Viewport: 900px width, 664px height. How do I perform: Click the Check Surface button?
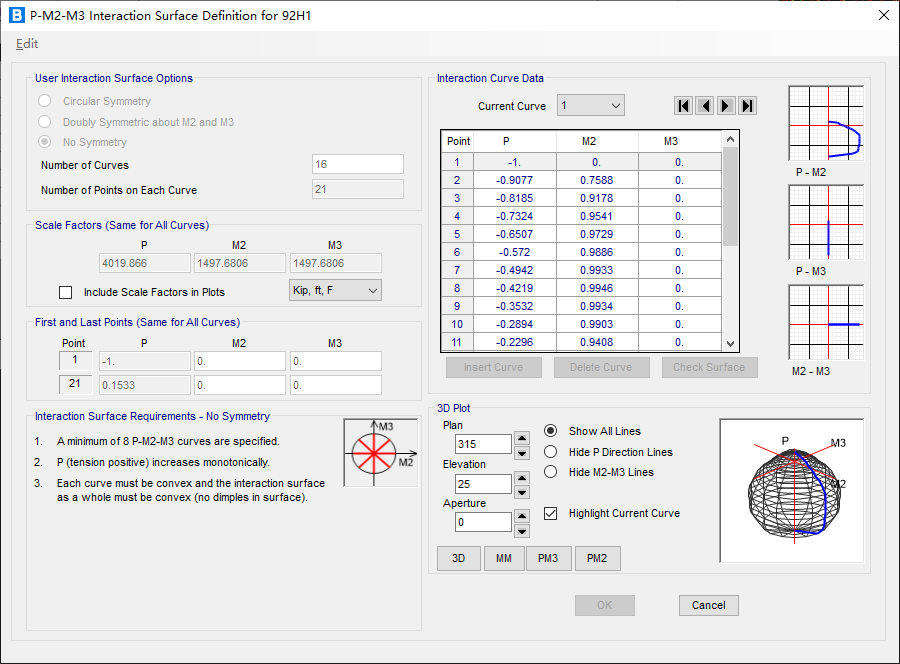click(709, 367)
